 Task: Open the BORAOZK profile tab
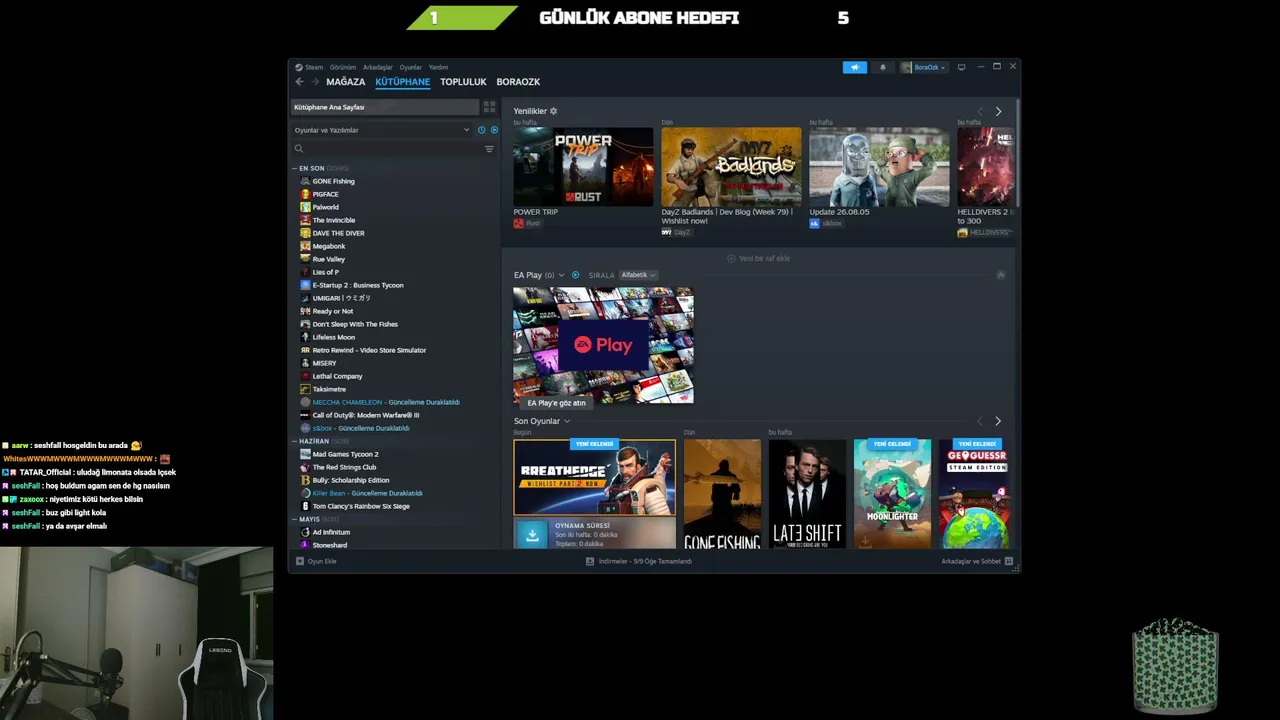(x=518, y=82)
